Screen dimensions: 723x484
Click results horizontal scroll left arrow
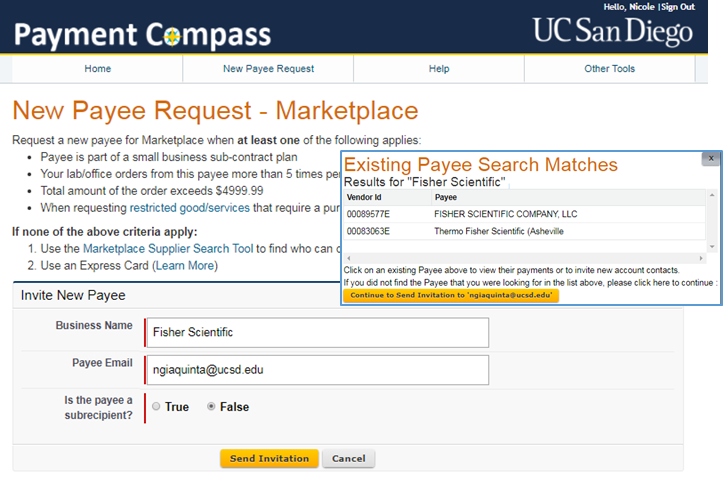[349, 258]
